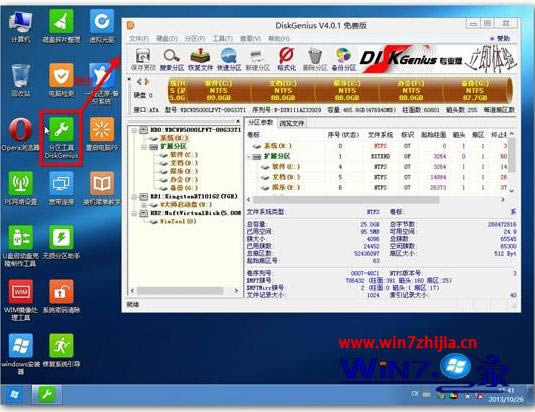Image resolution: width=535 pixels, height=412 pixels.
Task: Open the Broadband Connection (宽带连接) desktop icon
Action: pos(61,188)
